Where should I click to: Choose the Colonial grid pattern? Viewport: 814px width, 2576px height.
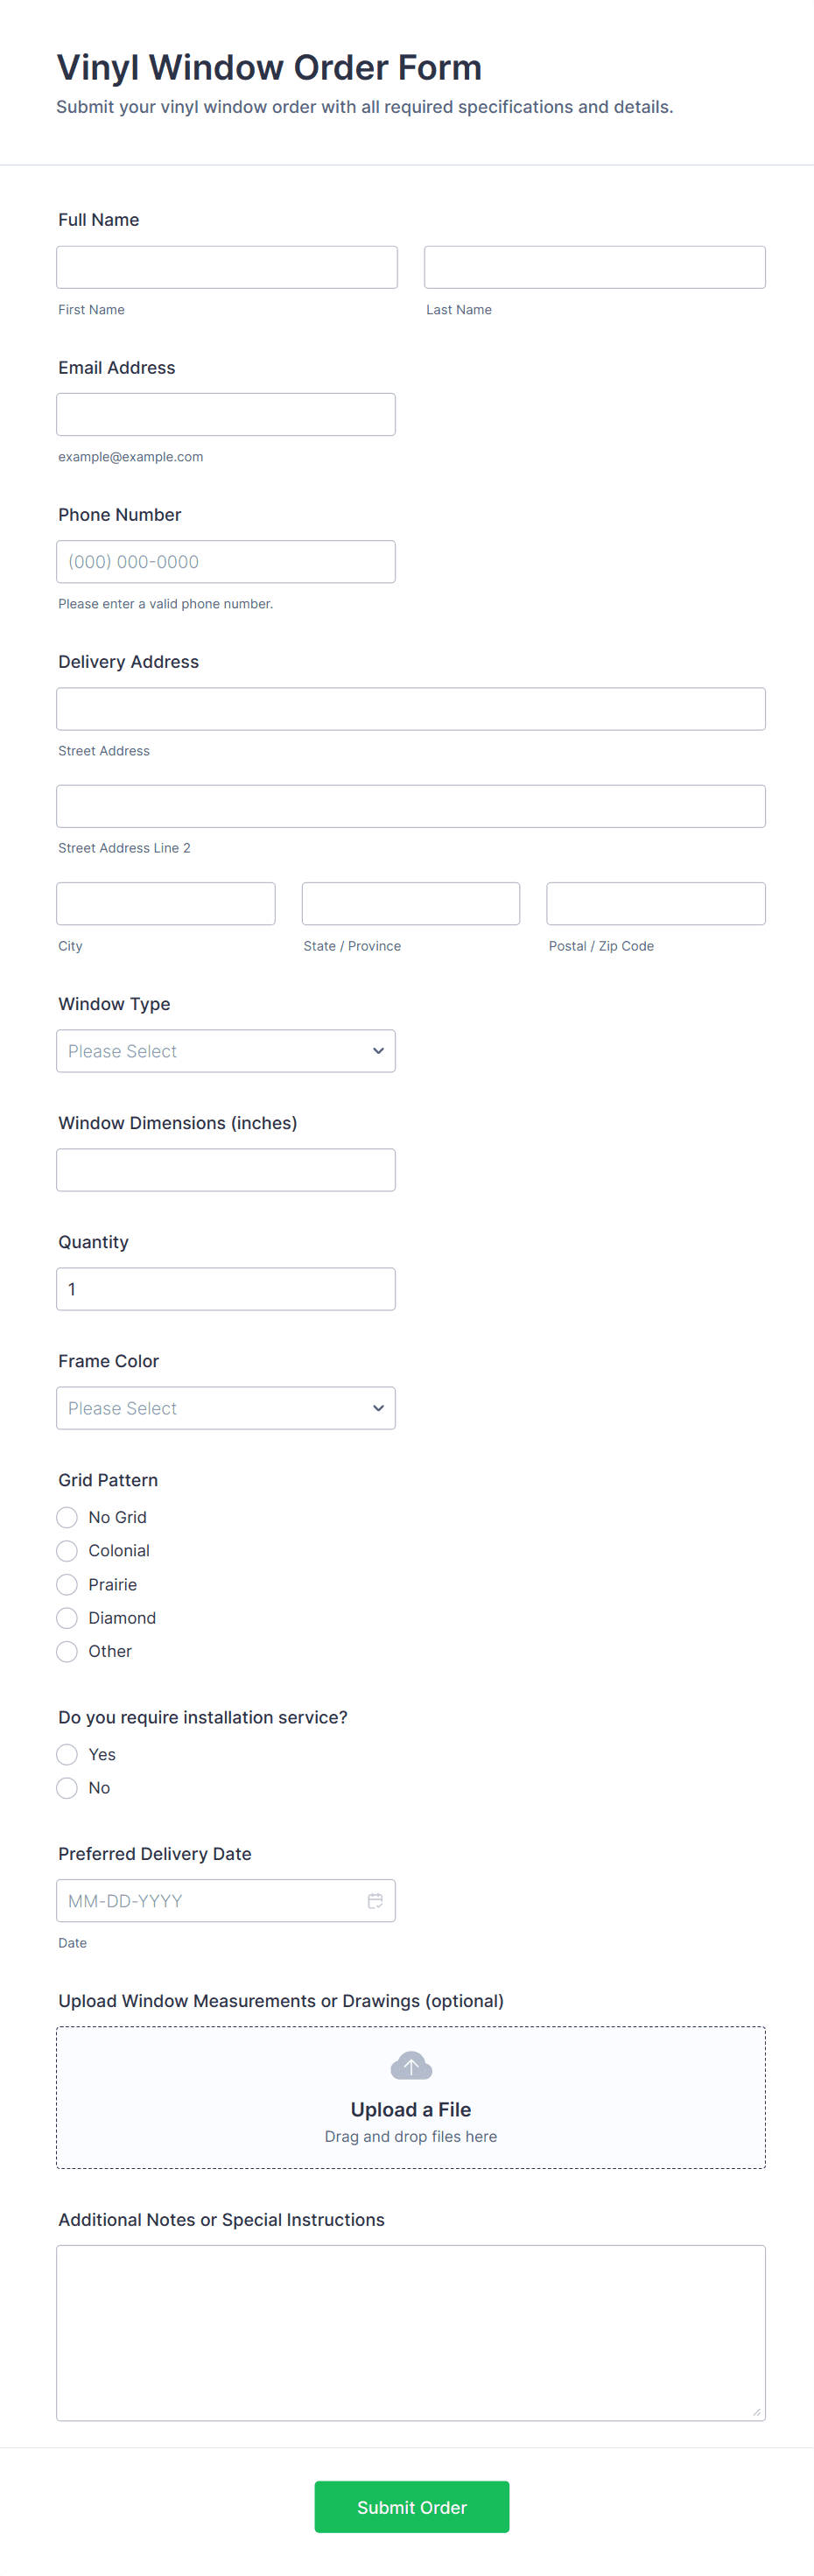[x=67, y=1551]
